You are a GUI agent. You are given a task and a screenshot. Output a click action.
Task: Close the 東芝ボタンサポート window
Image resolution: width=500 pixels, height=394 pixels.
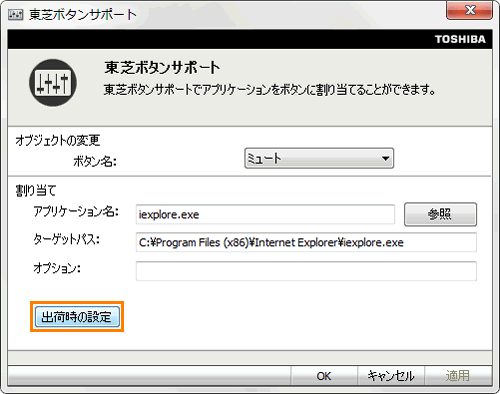pos(469,10)
